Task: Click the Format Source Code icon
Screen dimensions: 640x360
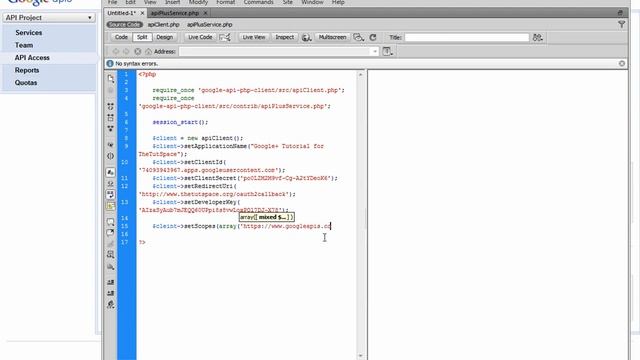Action: coord(111,304)
